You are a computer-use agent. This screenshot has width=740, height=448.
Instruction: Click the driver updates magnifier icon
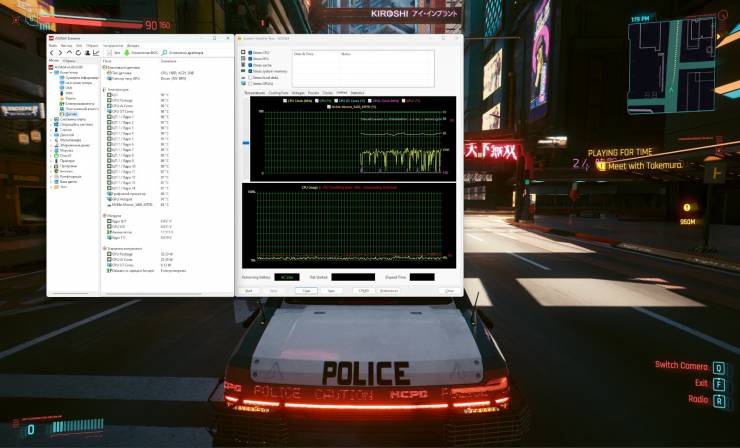coord(164,53)
